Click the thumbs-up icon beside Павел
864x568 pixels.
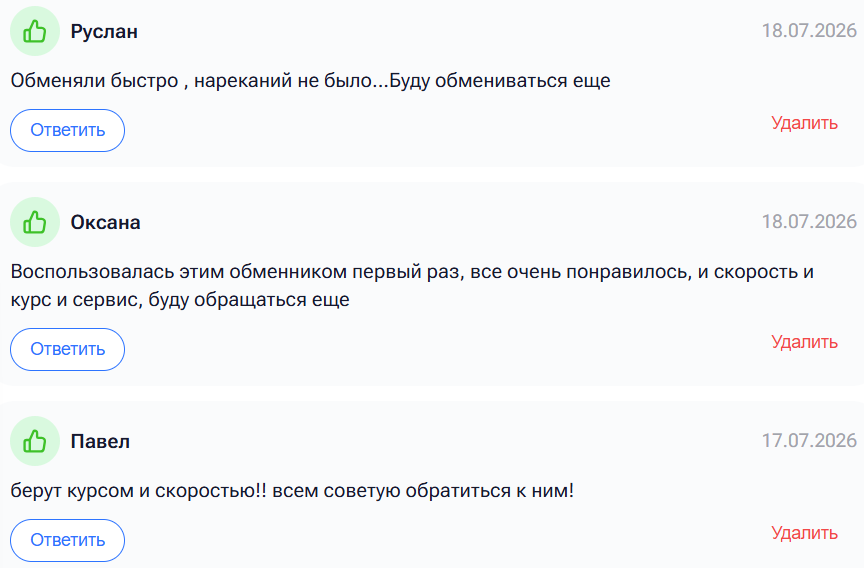pyautogui.click(x=35, y=441)
